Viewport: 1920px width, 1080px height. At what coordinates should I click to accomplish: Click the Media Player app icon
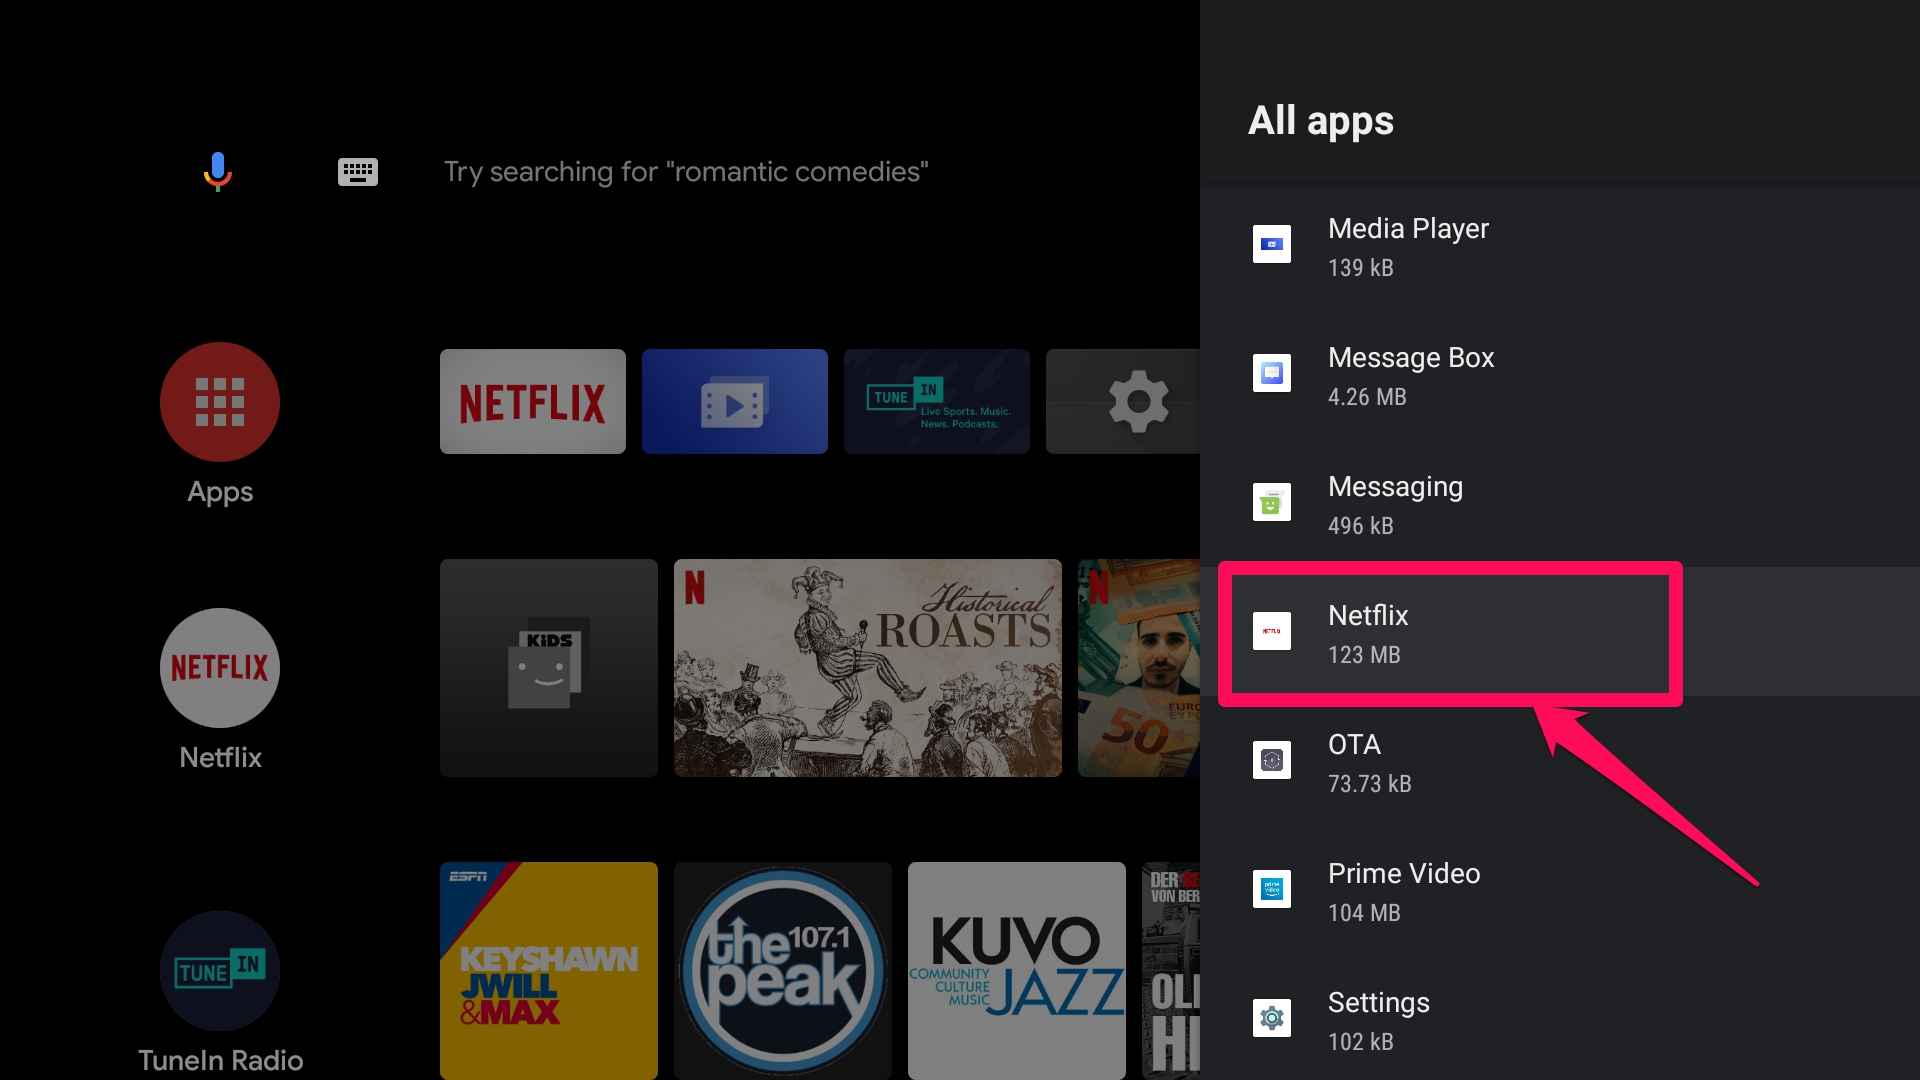tap(1272, 244)
